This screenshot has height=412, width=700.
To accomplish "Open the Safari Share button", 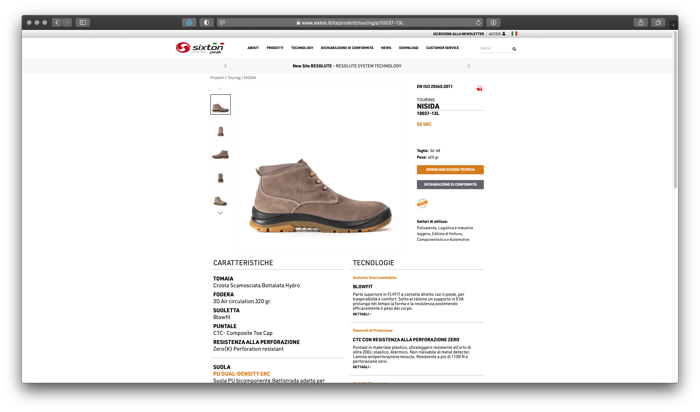I will [641, 22].
